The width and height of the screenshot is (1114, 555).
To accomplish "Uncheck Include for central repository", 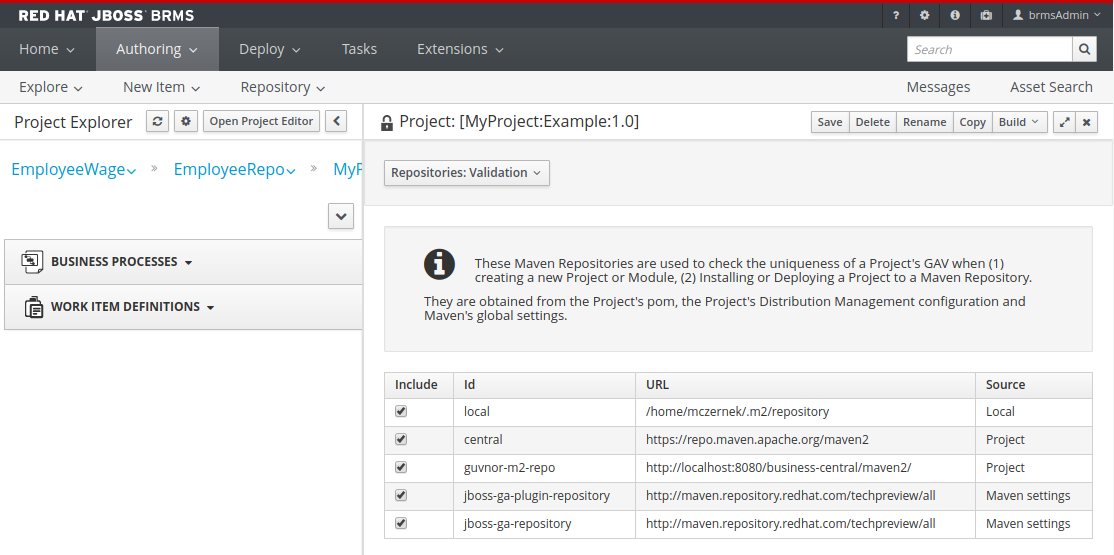I will pos(401,439).
